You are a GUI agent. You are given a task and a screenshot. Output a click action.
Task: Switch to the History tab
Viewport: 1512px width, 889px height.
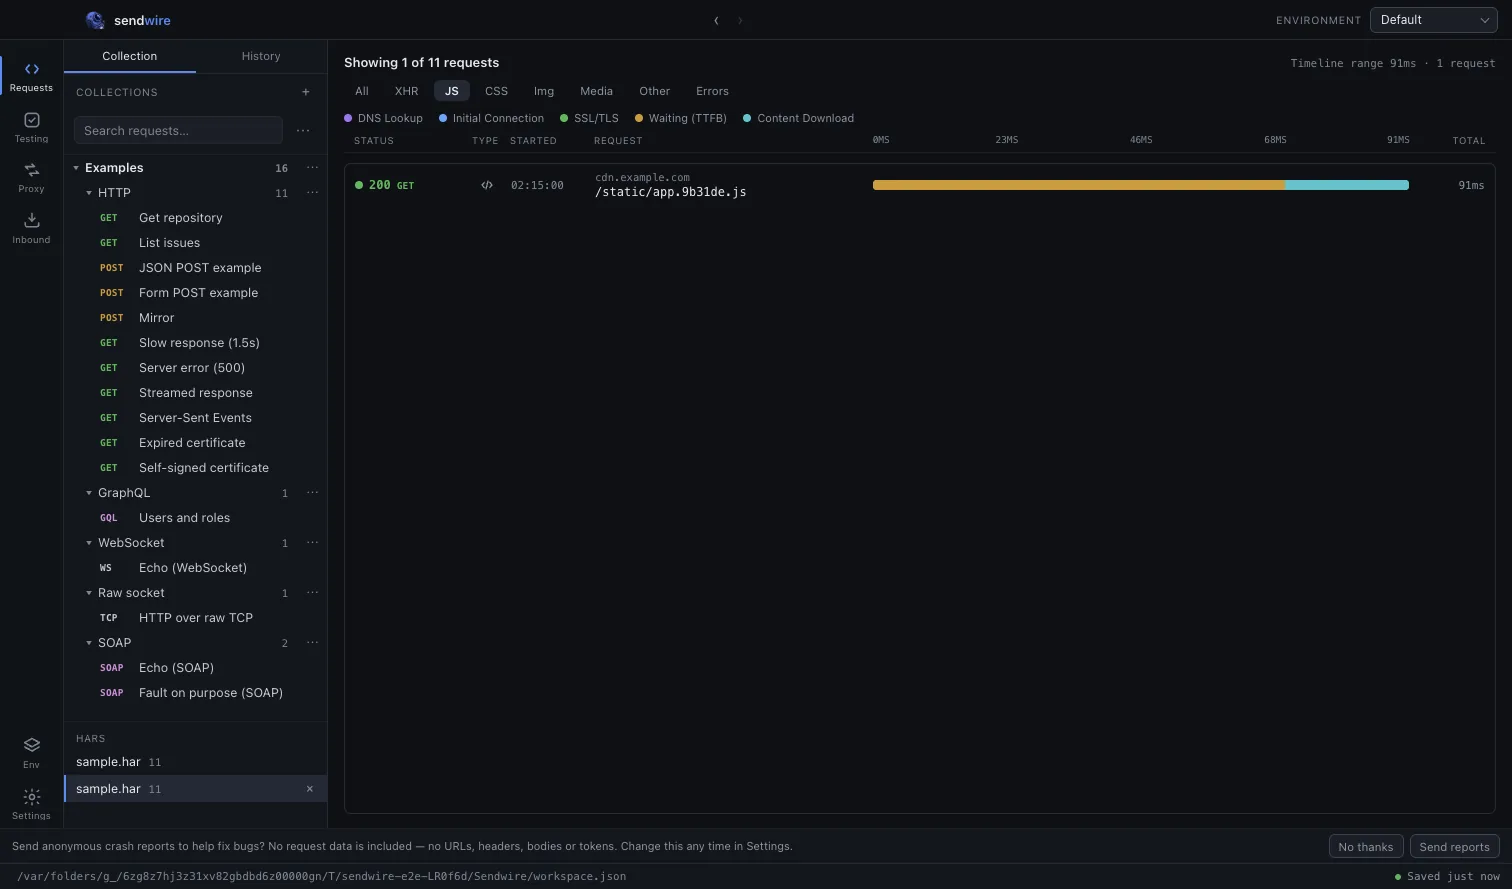(261, 56)
